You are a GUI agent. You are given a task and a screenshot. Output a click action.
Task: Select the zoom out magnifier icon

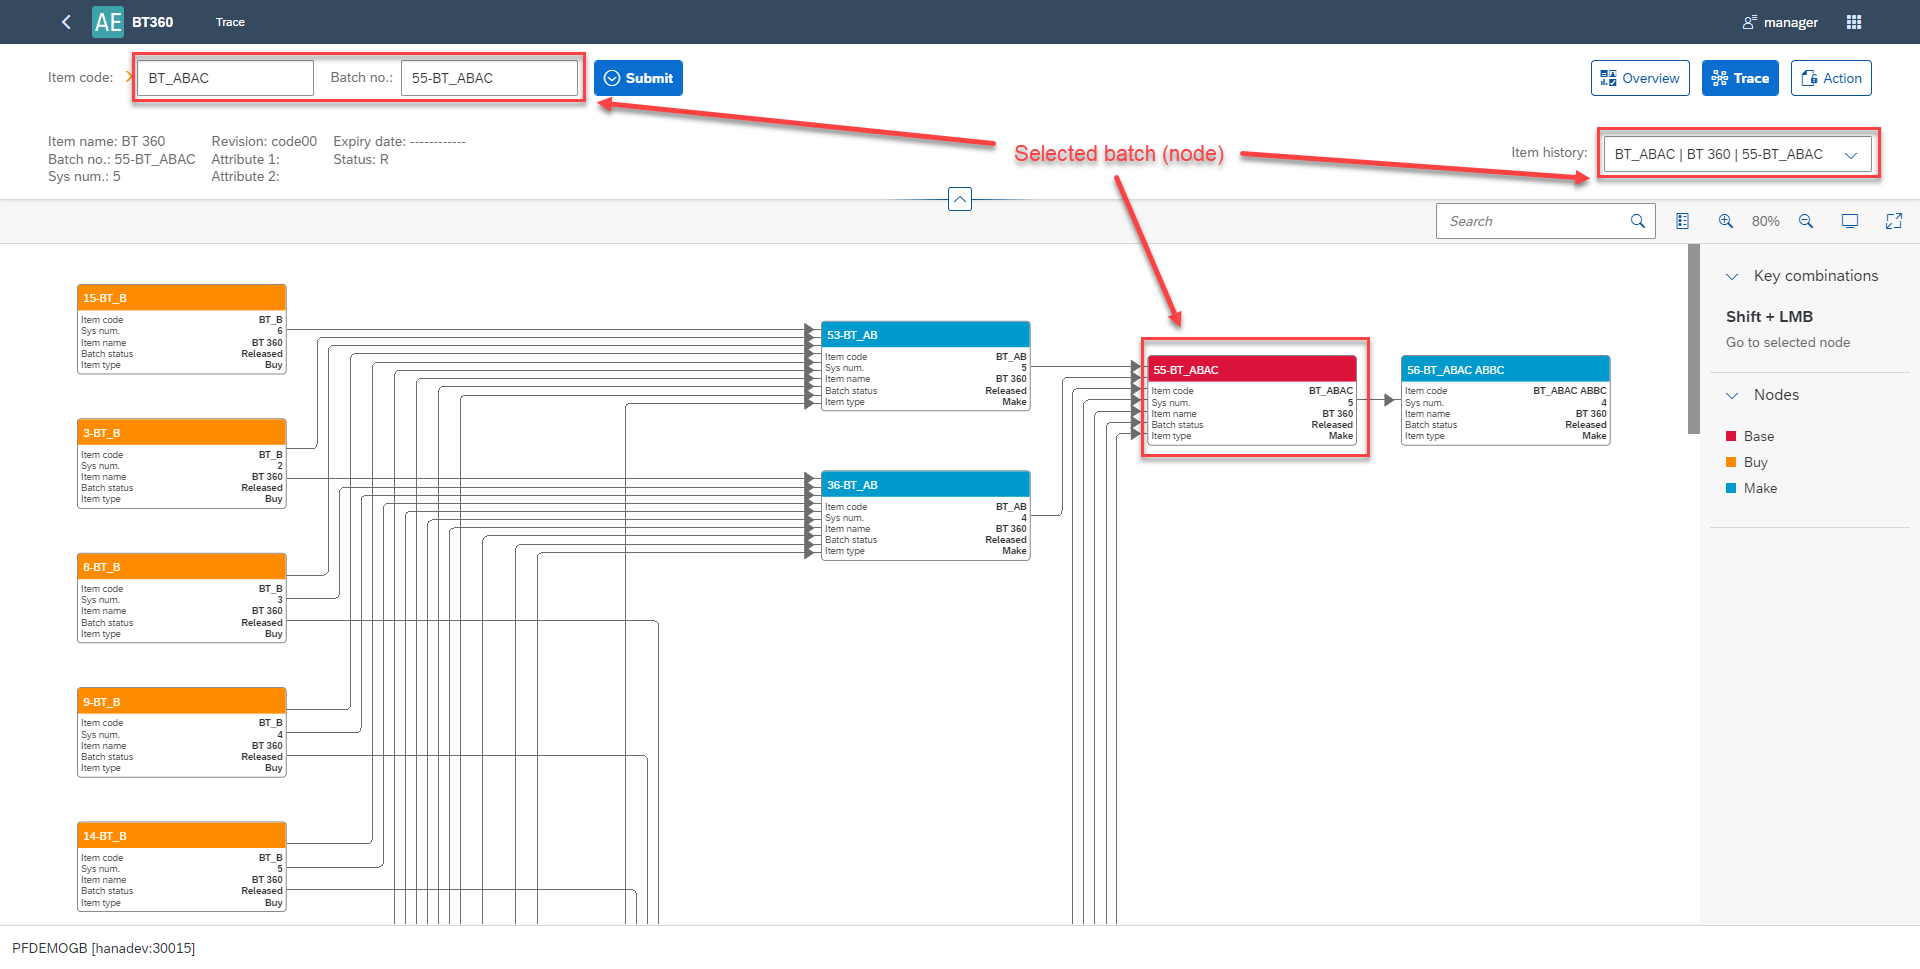1806,221
